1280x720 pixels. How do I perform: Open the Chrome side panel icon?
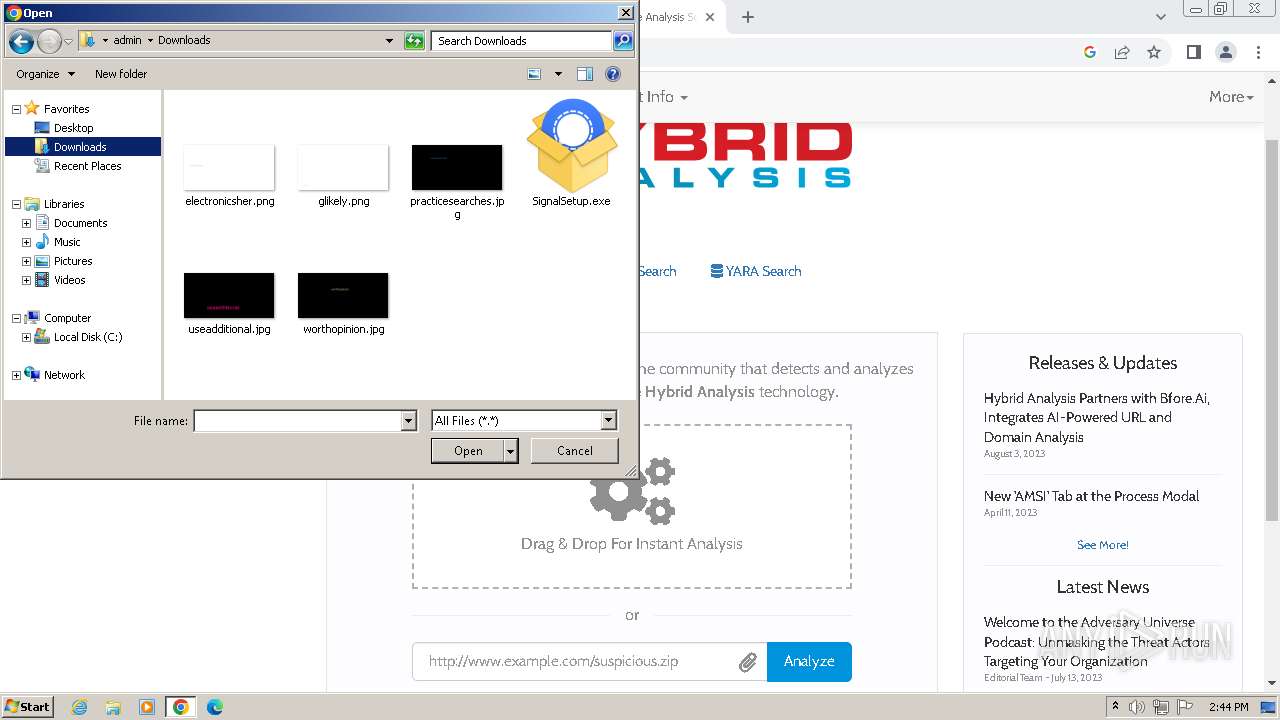coord(1193,52)
